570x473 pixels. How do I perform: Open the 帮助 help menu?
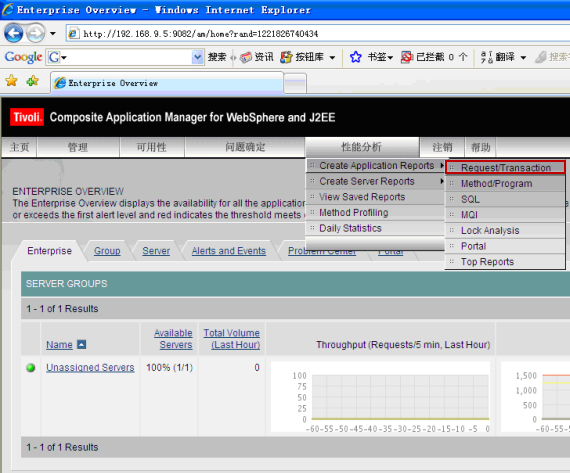(x=481, y=147)
